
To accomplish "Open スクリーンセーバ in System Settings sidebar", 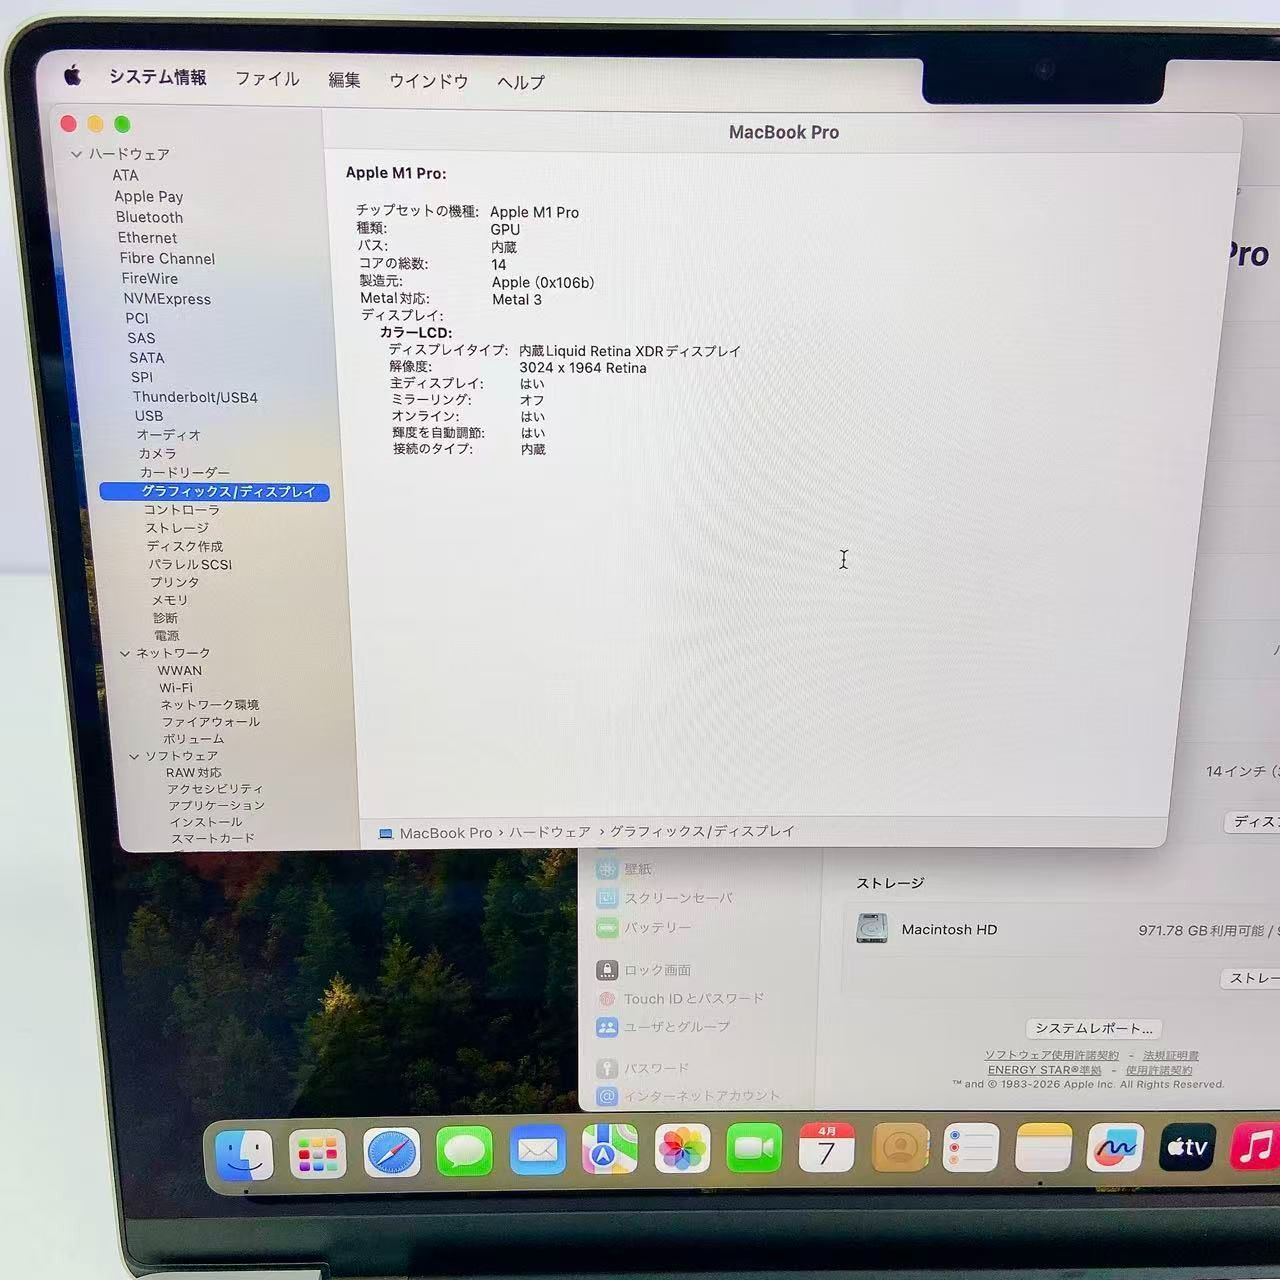I will [x=666, y=898].
